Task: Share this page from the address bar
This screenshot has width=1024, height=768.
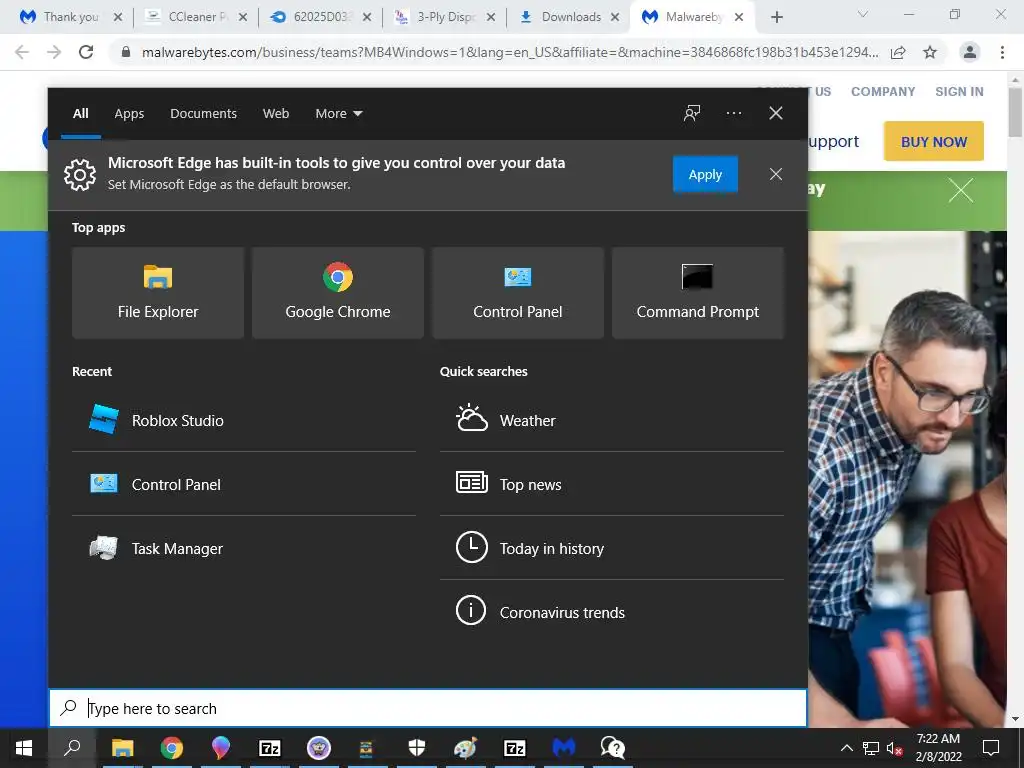Action: click(898, 52)
